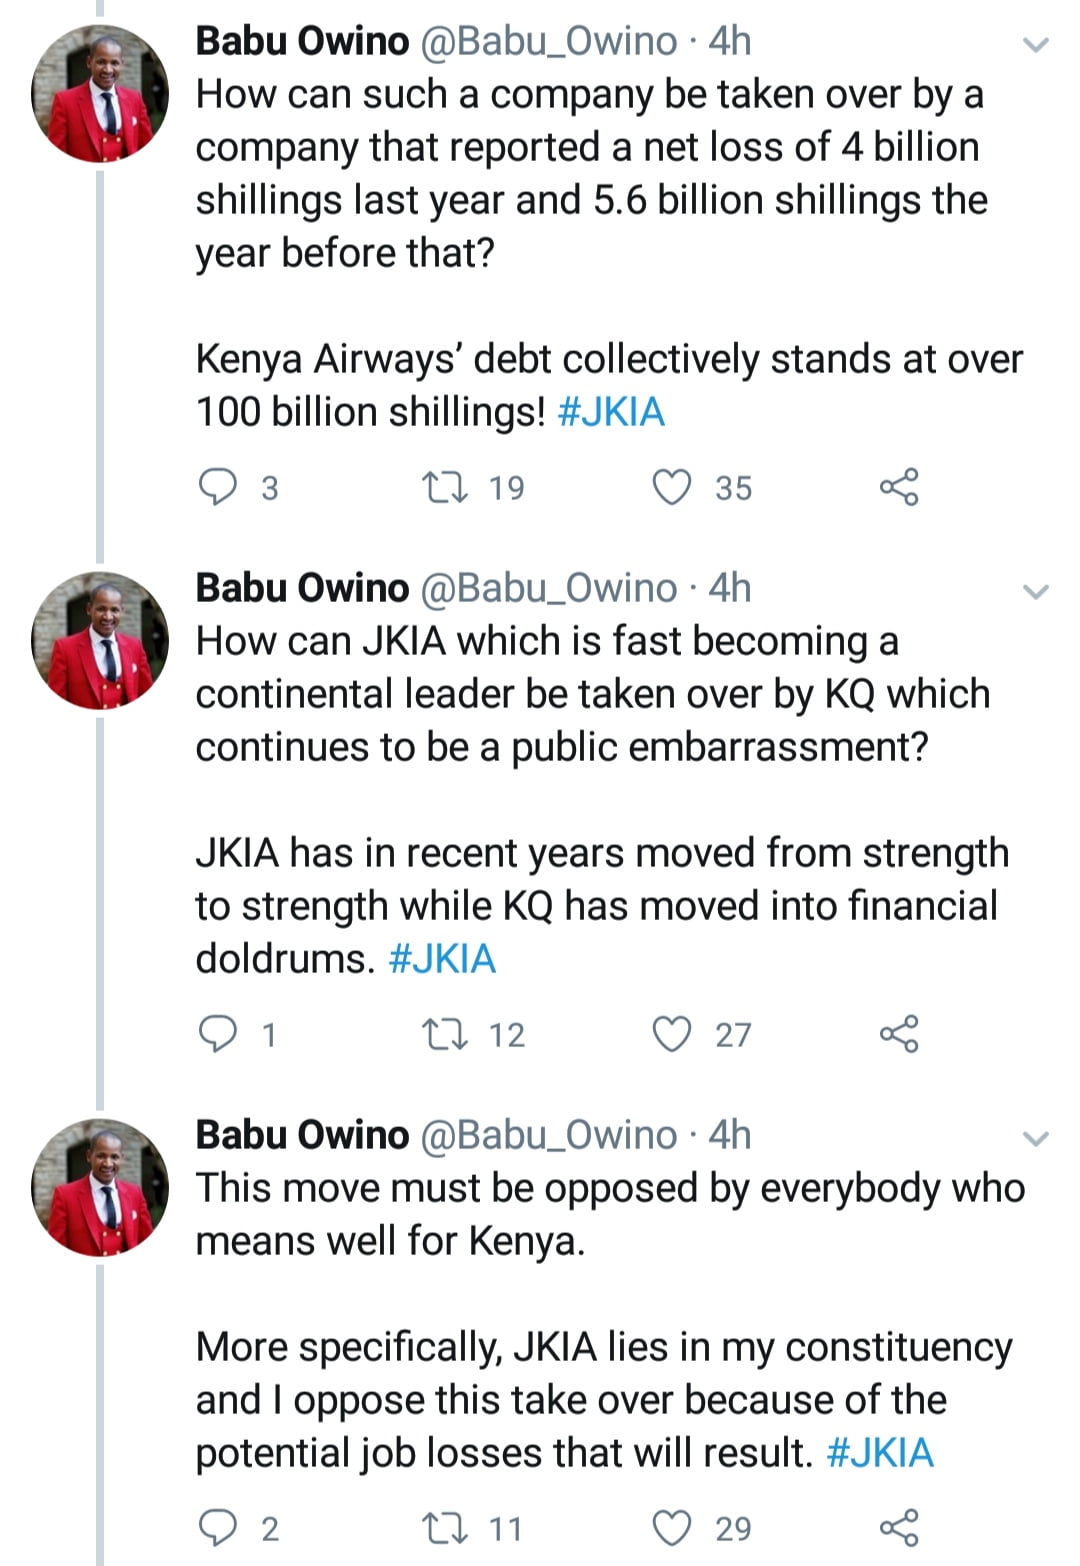Tap #JKIA hashtag after 'doldrums.'

(442, 959)
